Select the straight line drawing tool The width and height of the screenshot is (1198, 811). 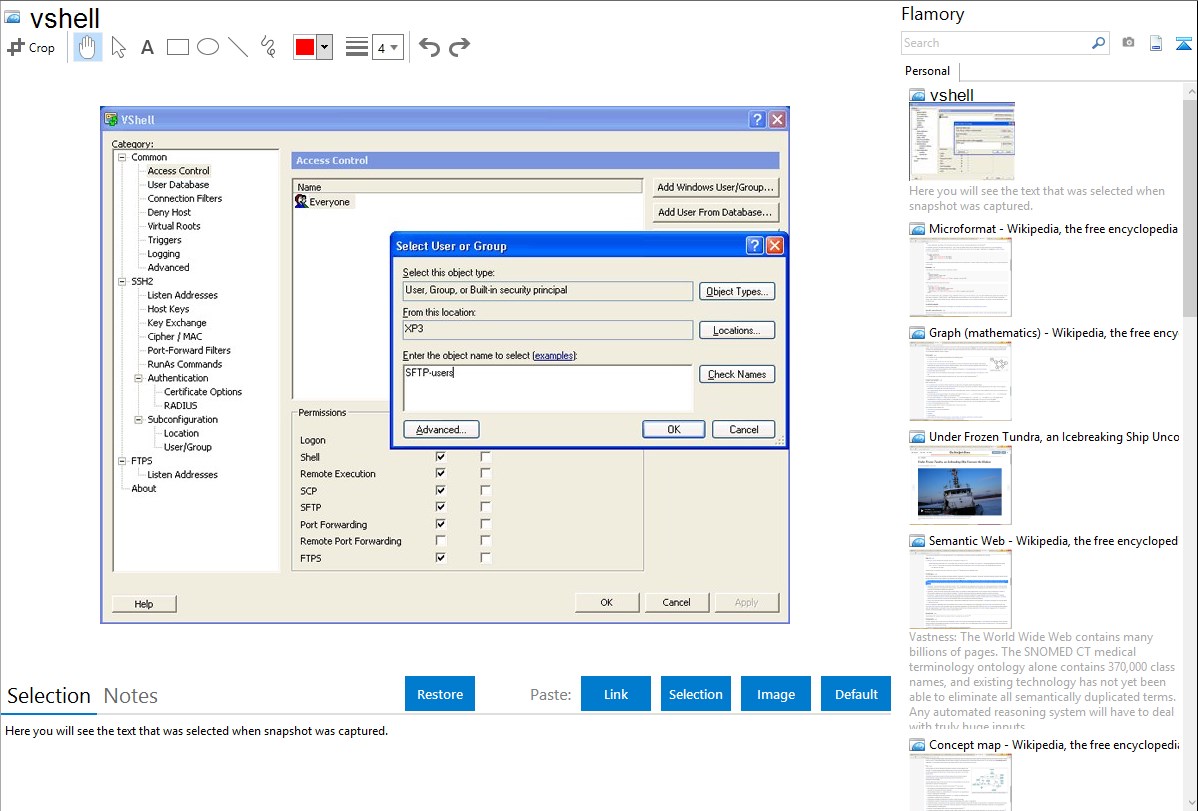[x=238, y=47]
